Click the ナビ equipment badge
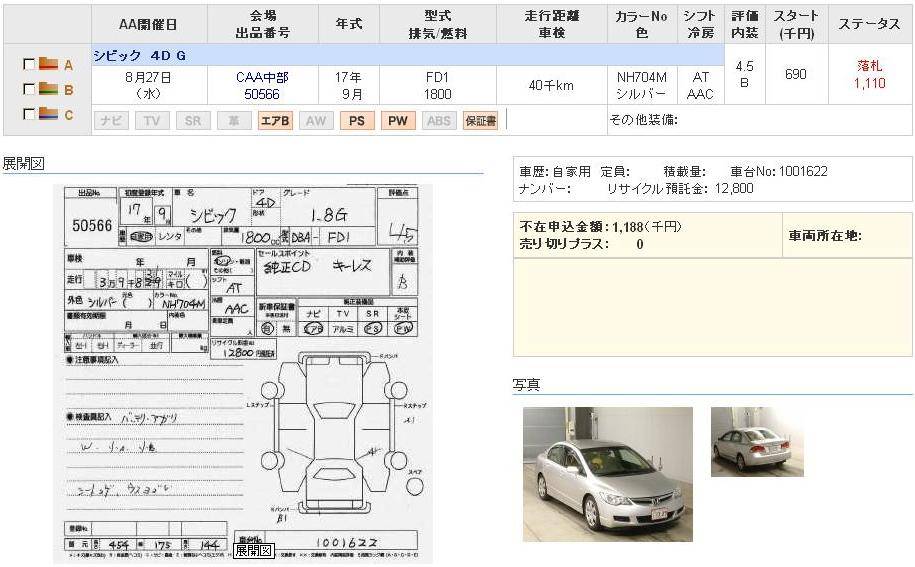Screen dimensions: 915x567 click(x=111, y=121)
